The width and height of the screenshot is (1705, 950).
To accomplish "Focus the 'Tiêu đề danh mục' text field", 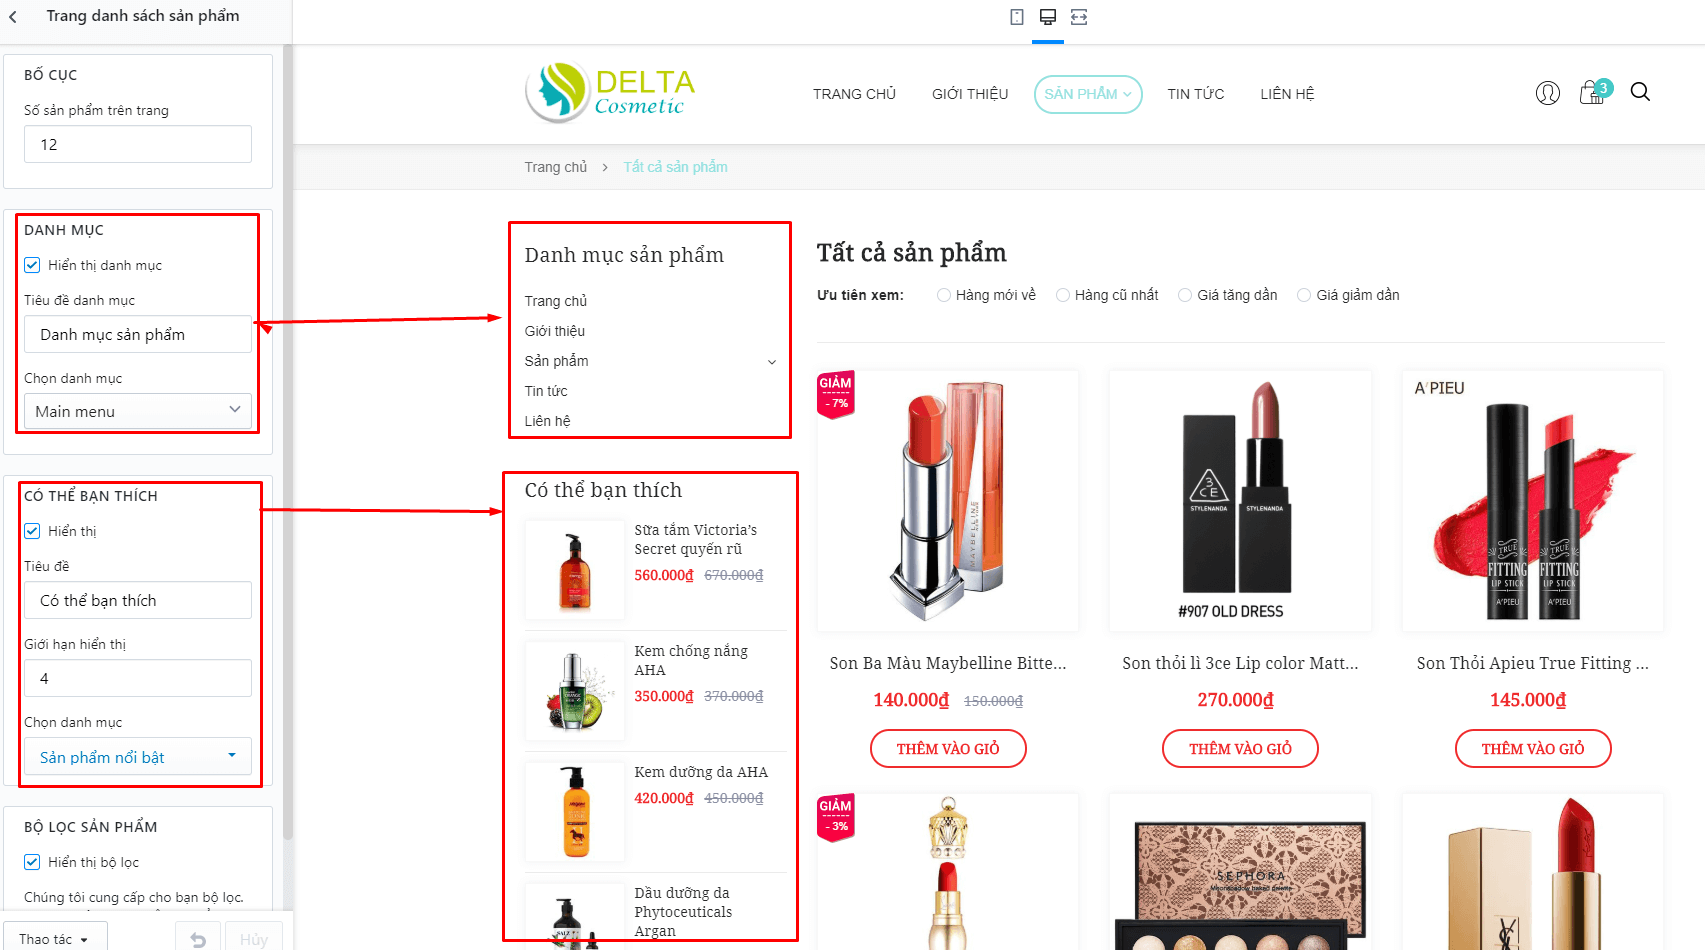I will 138,334.
